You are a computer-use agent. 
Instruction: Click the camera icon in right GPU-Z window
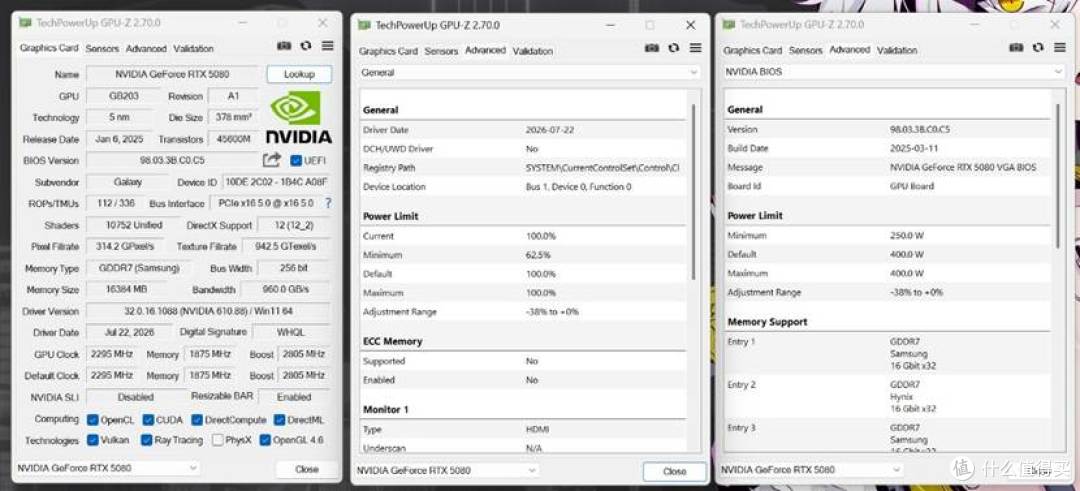click(1016, 48)
